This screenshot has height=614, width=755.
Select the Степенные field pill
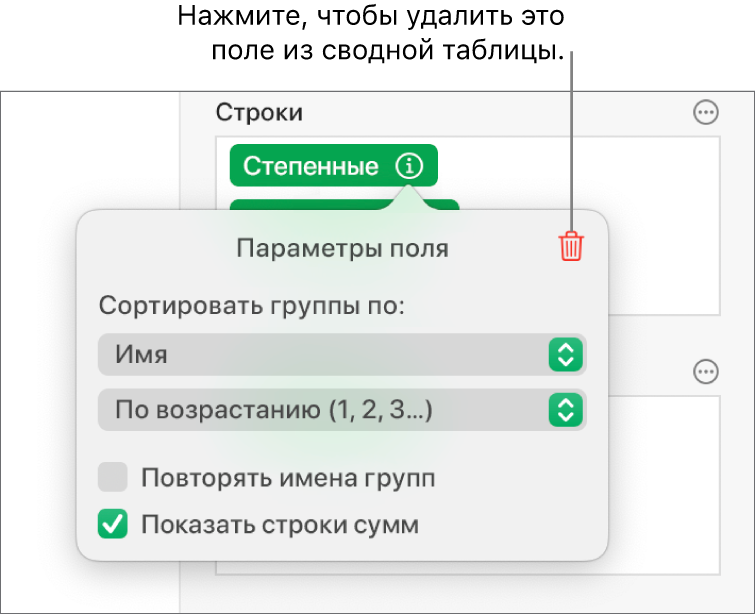tap(334, 166)
